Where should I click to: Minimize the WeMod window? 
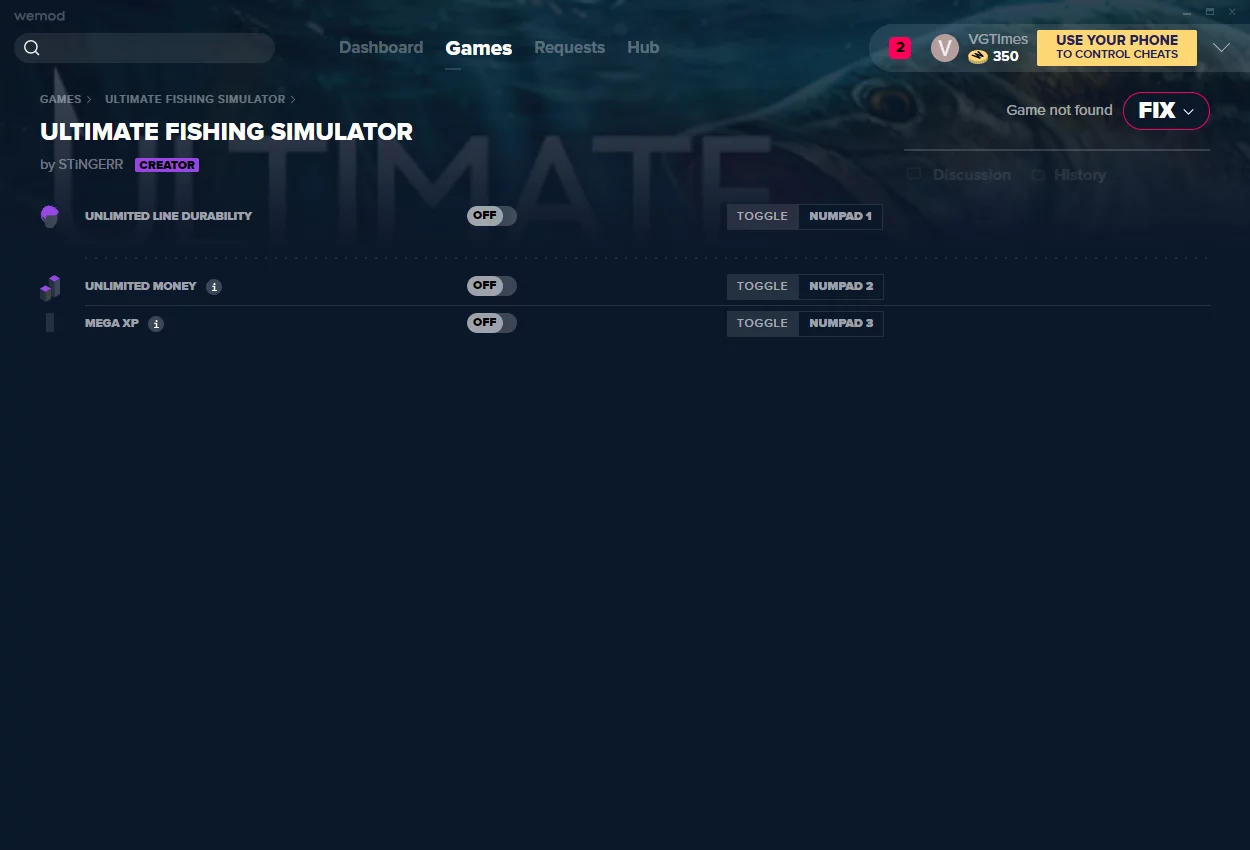click(1187, 12)
